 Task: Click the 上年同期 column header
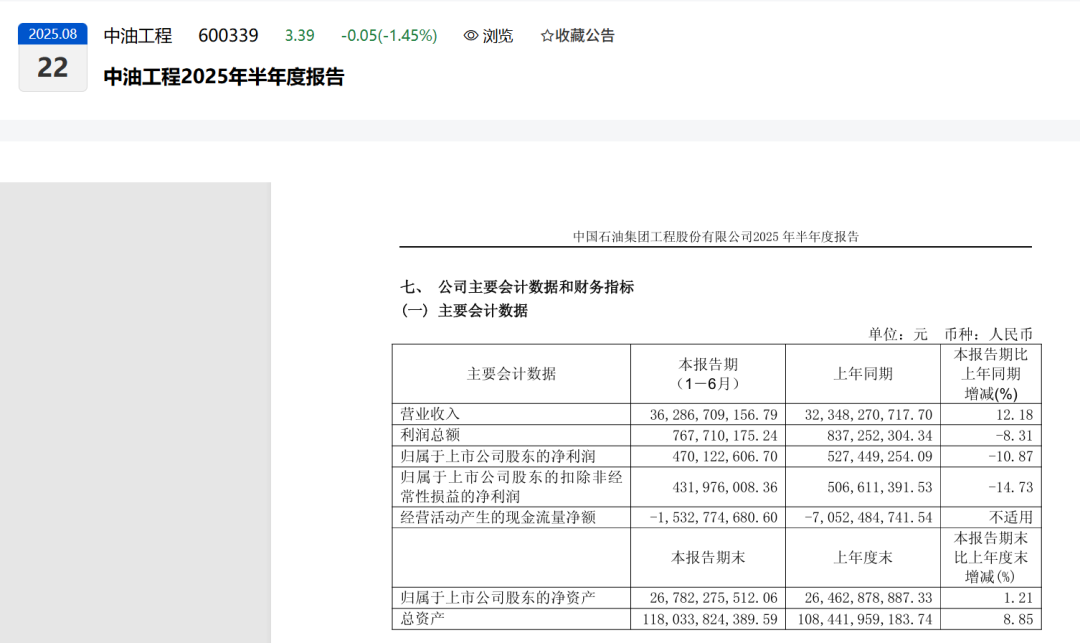pyautogui.click(x=863, y=374)
